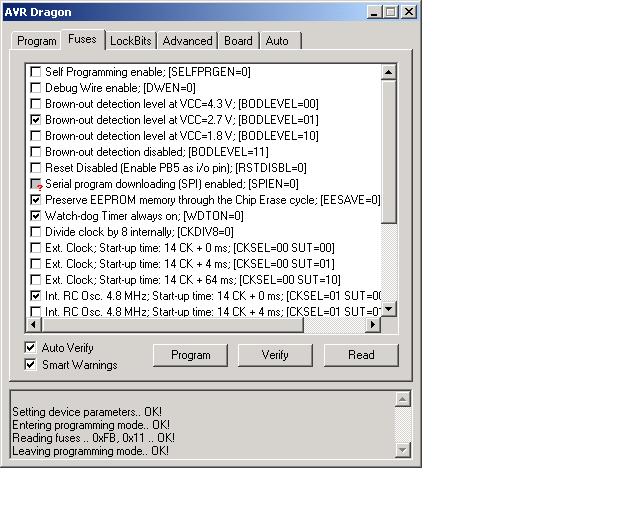Click 'Leaving programming mode.. OK!' log line
The image size is (640, 512).
(91, 451)
